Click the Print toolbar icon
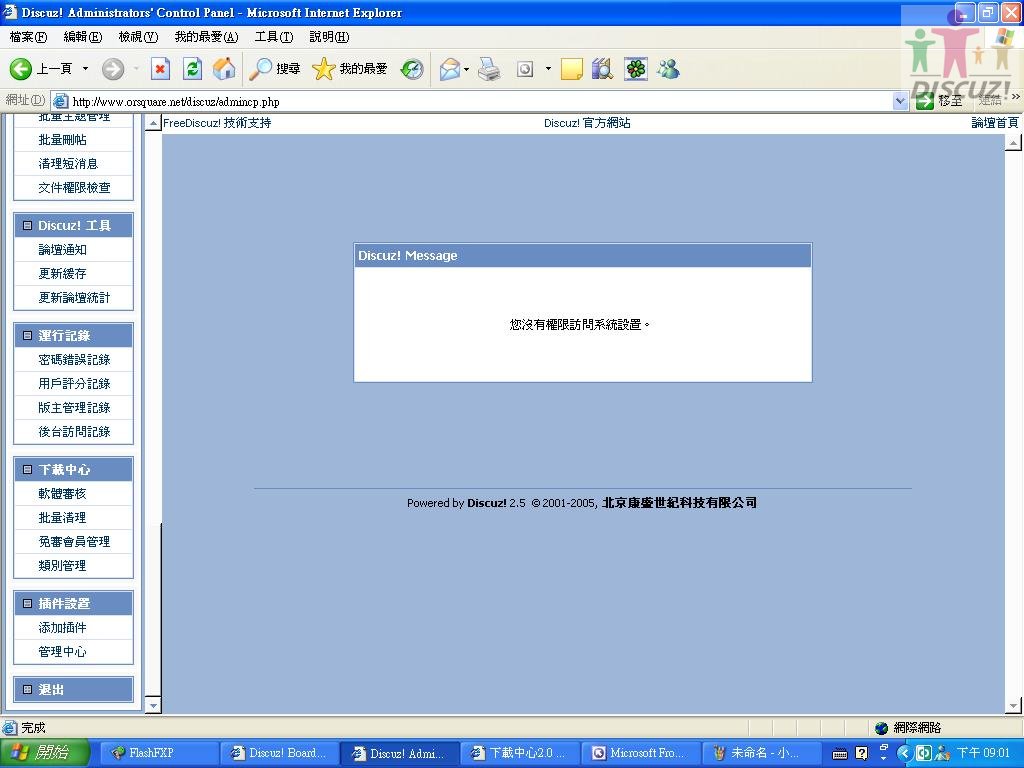 [x=489, y=69]
